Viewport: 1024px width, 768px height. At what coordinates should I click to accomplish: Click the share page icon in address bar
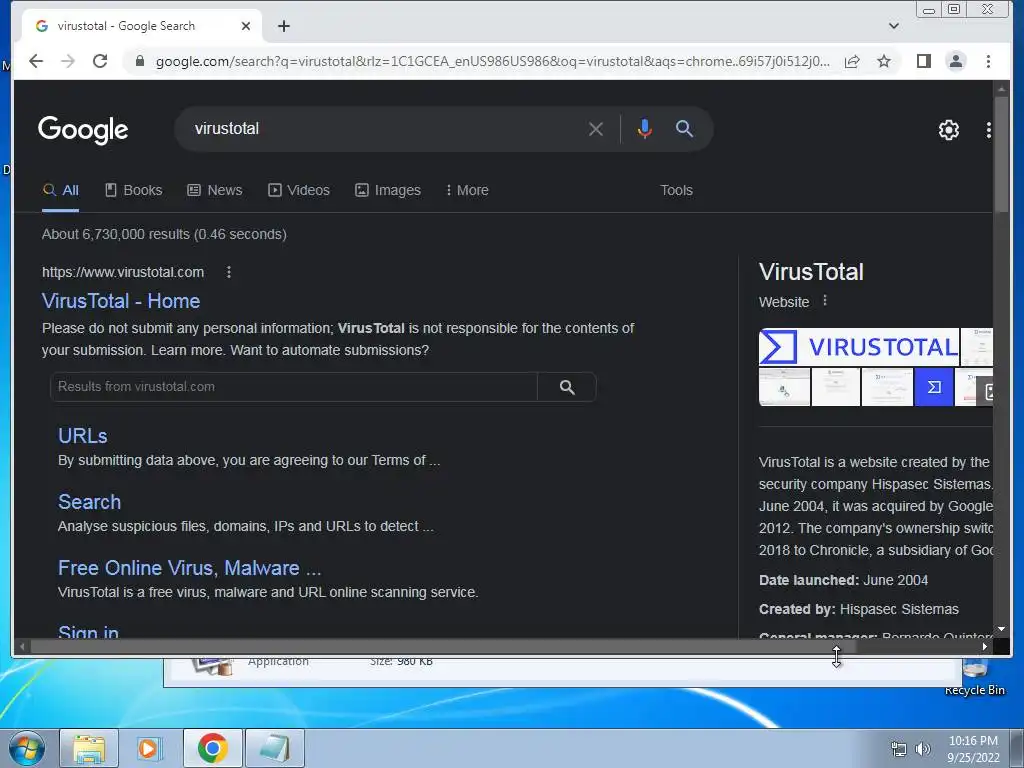[852, 61]
